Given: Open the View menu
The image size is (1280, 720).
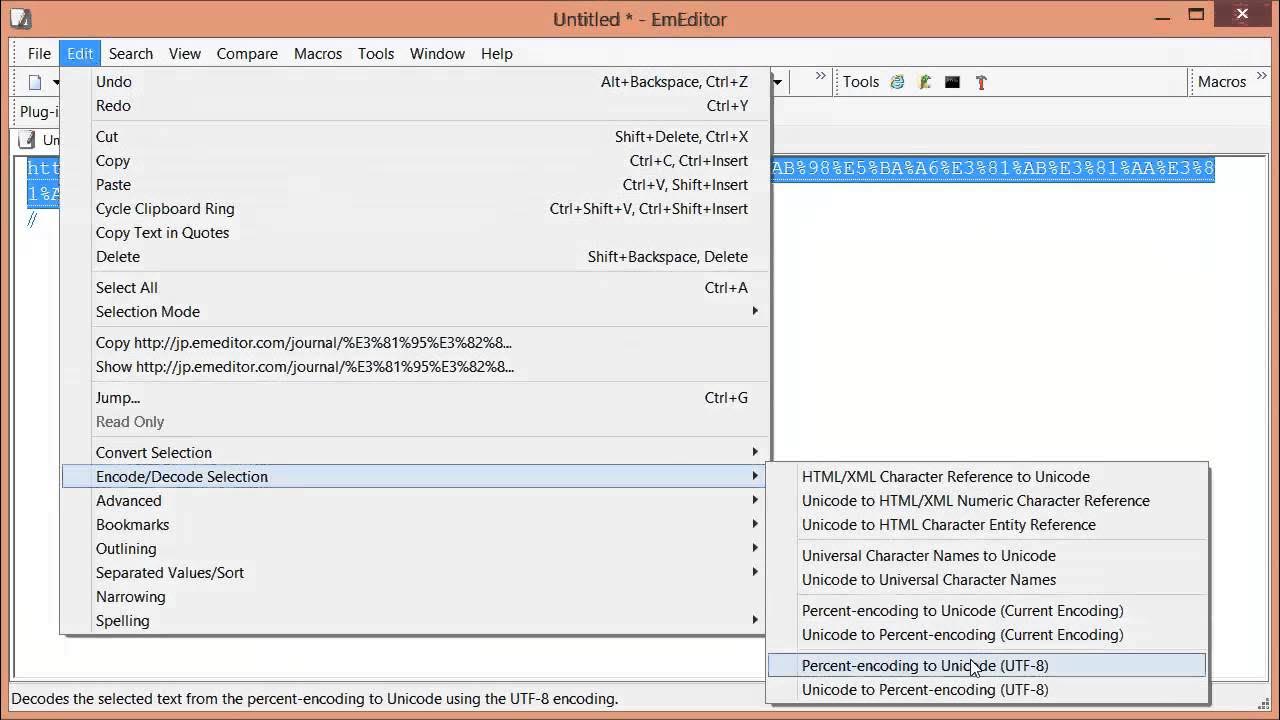Looking at the screenshot, I should pos(185,53).
